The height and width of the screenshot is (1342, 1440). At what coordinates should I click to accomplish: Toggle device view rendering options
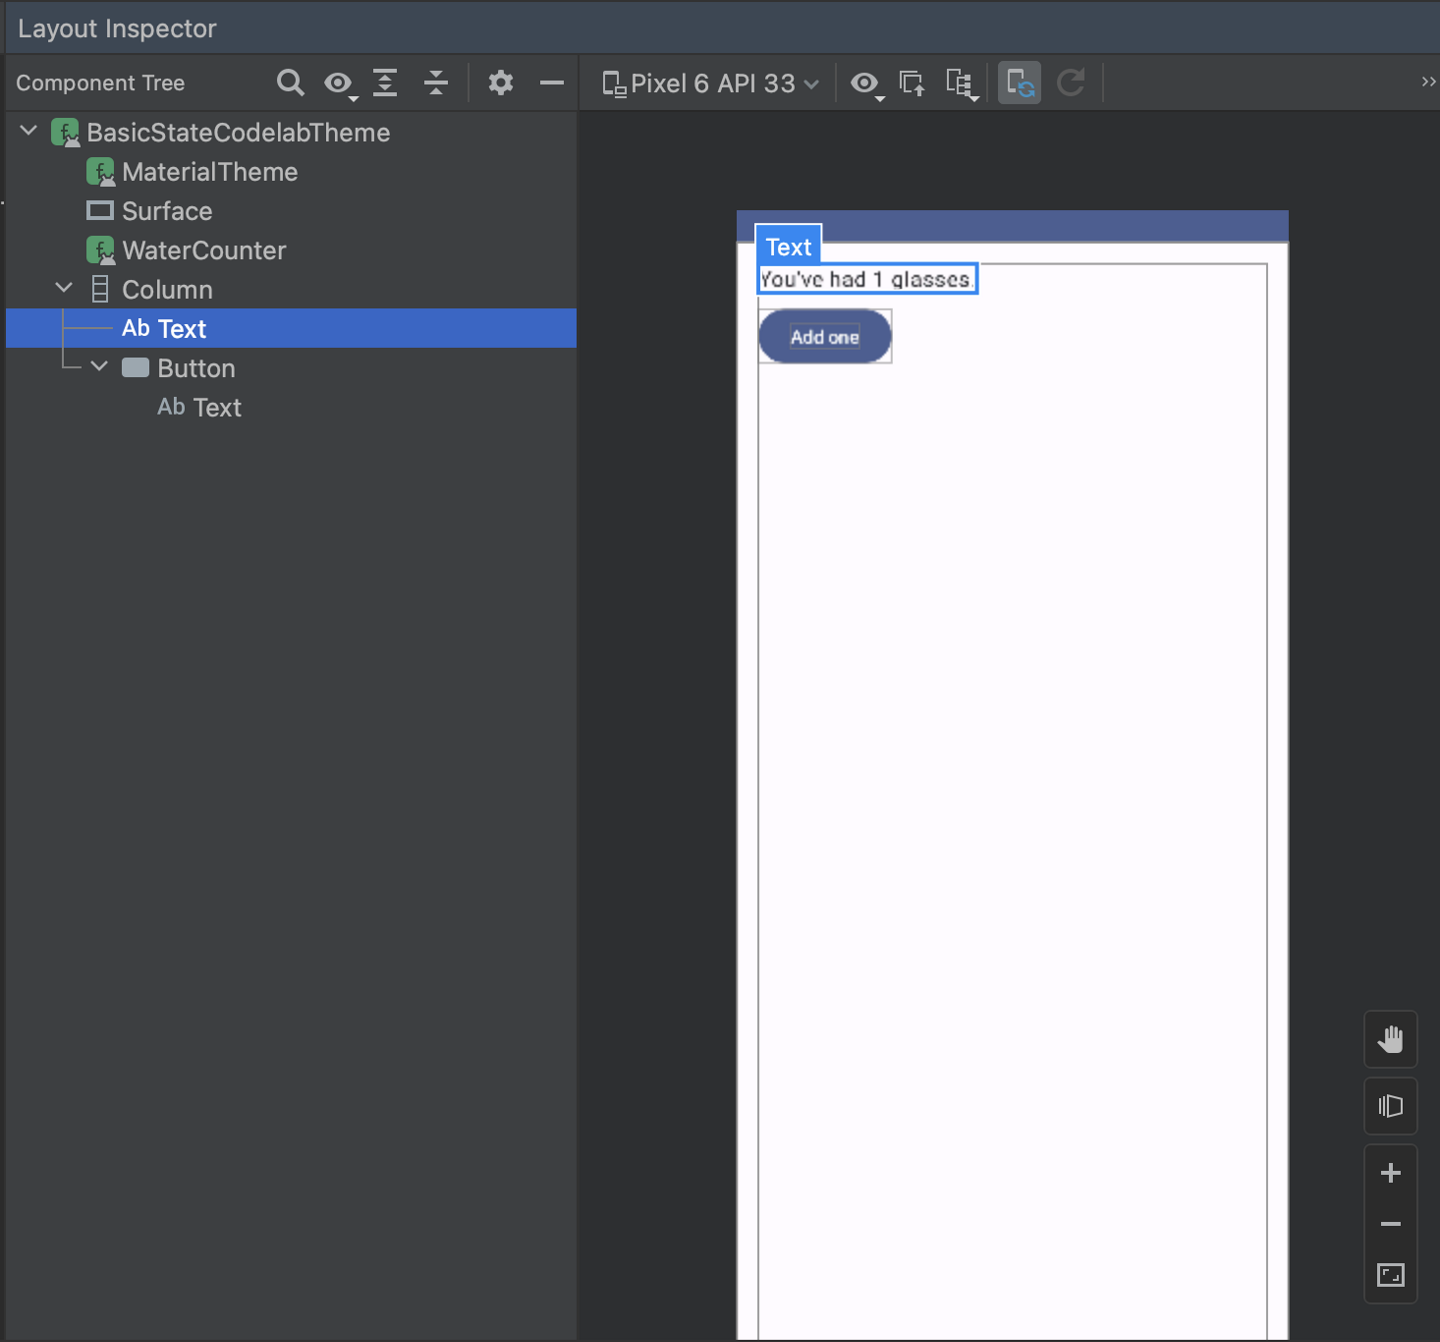point(865,83)
